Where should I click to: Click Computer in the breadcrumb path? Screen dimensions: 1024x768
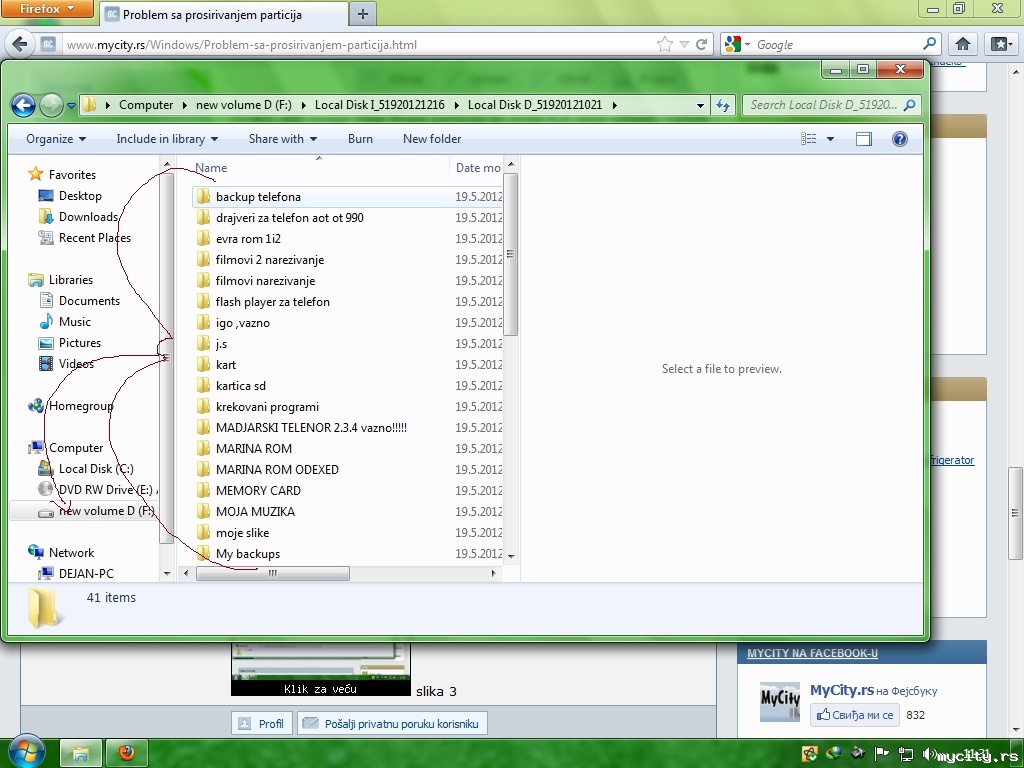(146, 104)
